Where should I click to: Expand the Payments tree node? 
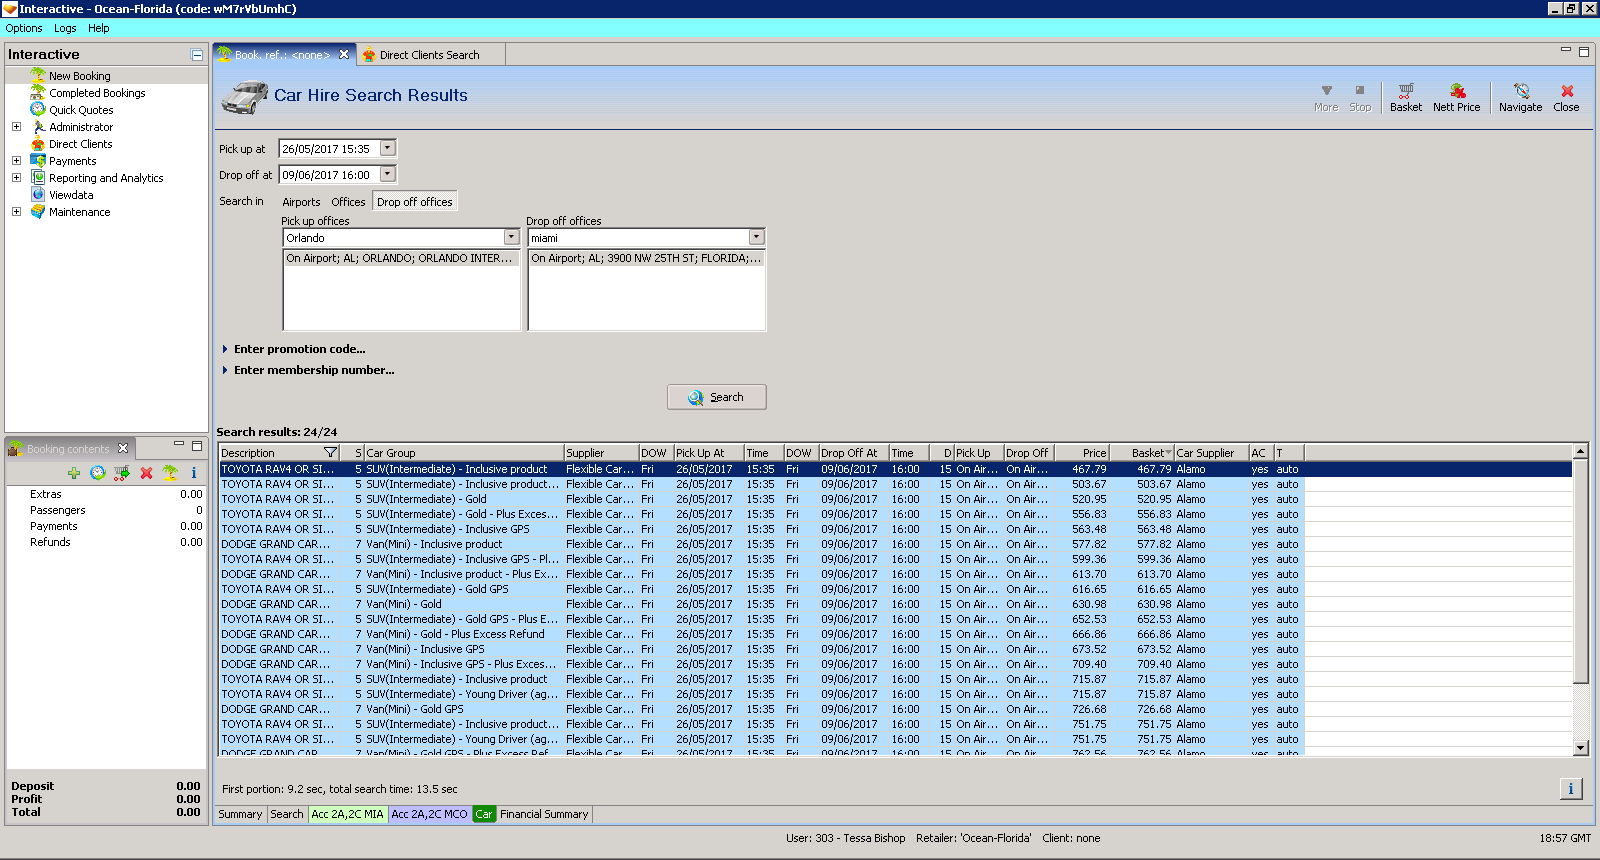[x=16, y=161]
